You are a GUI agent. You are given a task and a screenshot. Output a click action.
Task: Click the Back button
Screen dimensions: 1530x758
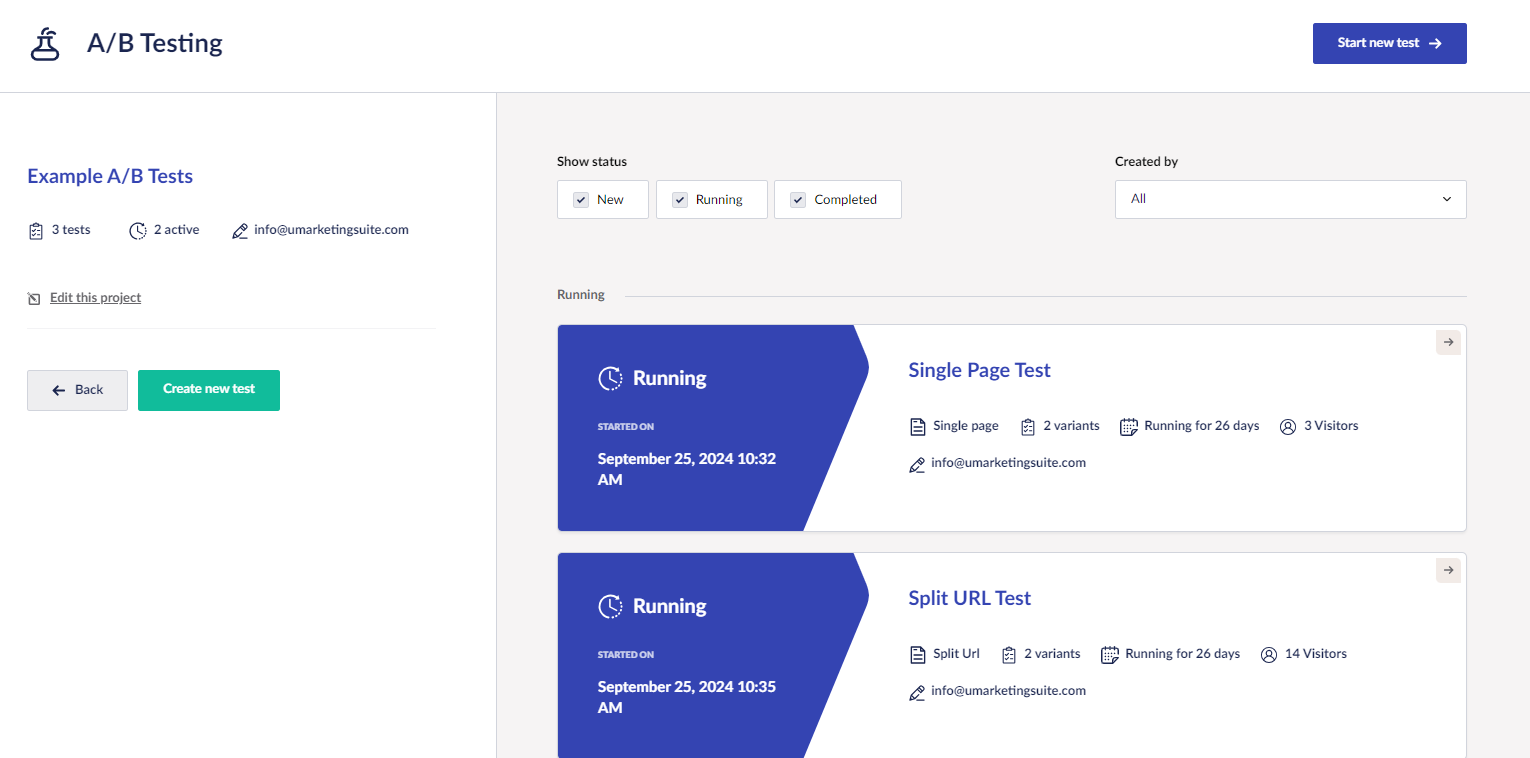(x=77, y=390)
